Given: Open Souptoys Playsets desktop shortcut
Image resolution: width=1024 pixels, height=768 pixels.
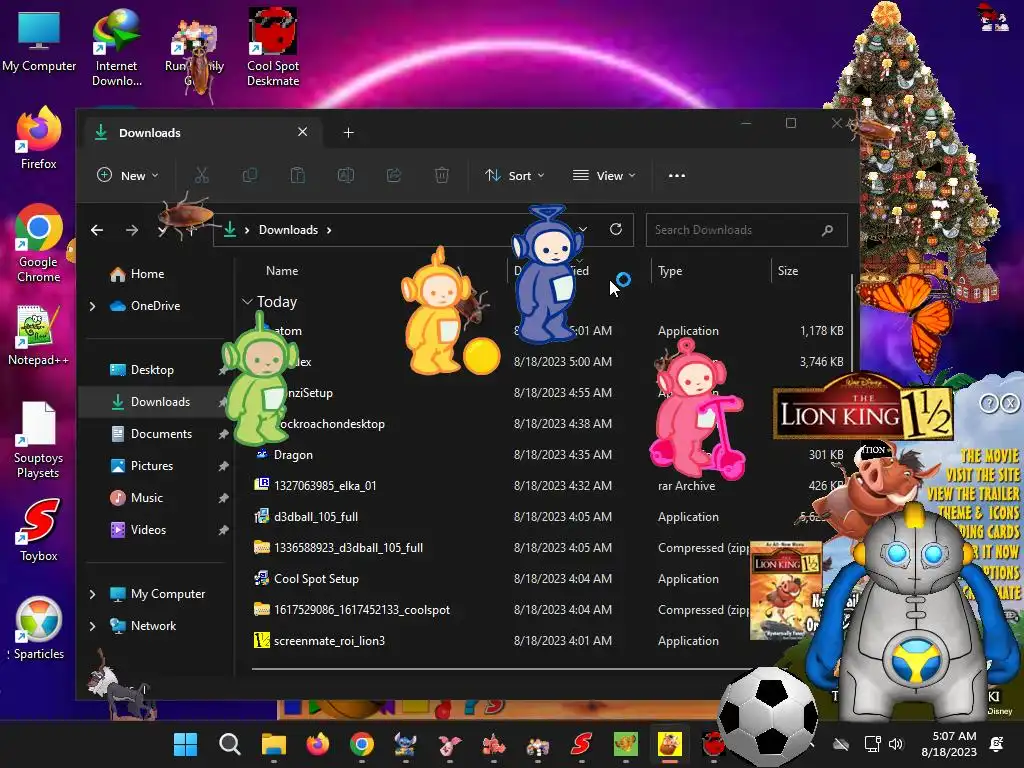Looking at the screenshot, I should tap(39, 440).
